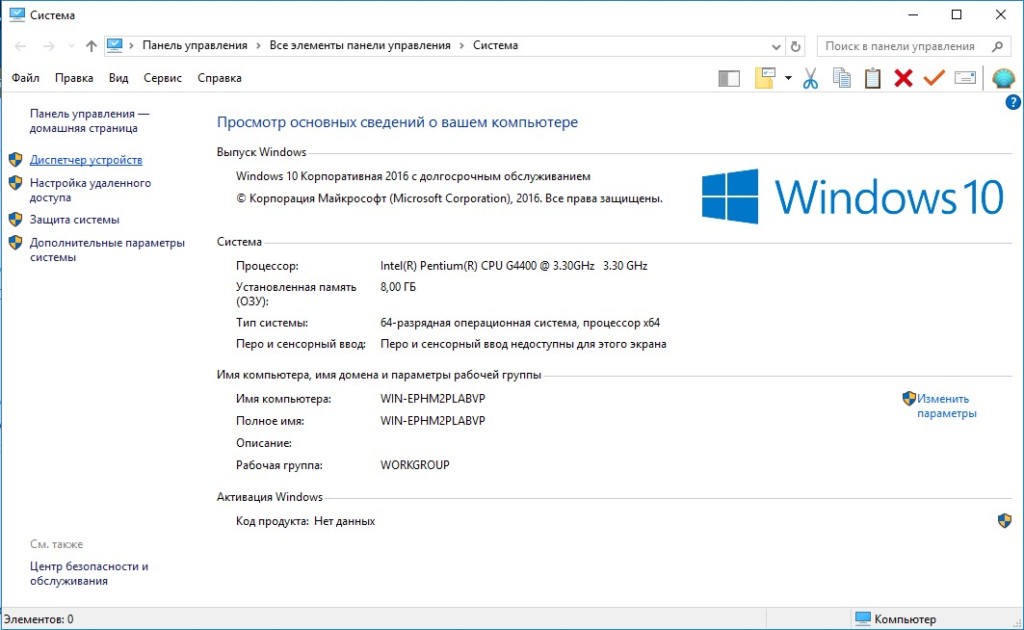
Task: Refresh the page with the refresh button
Action: coord(795,46)
